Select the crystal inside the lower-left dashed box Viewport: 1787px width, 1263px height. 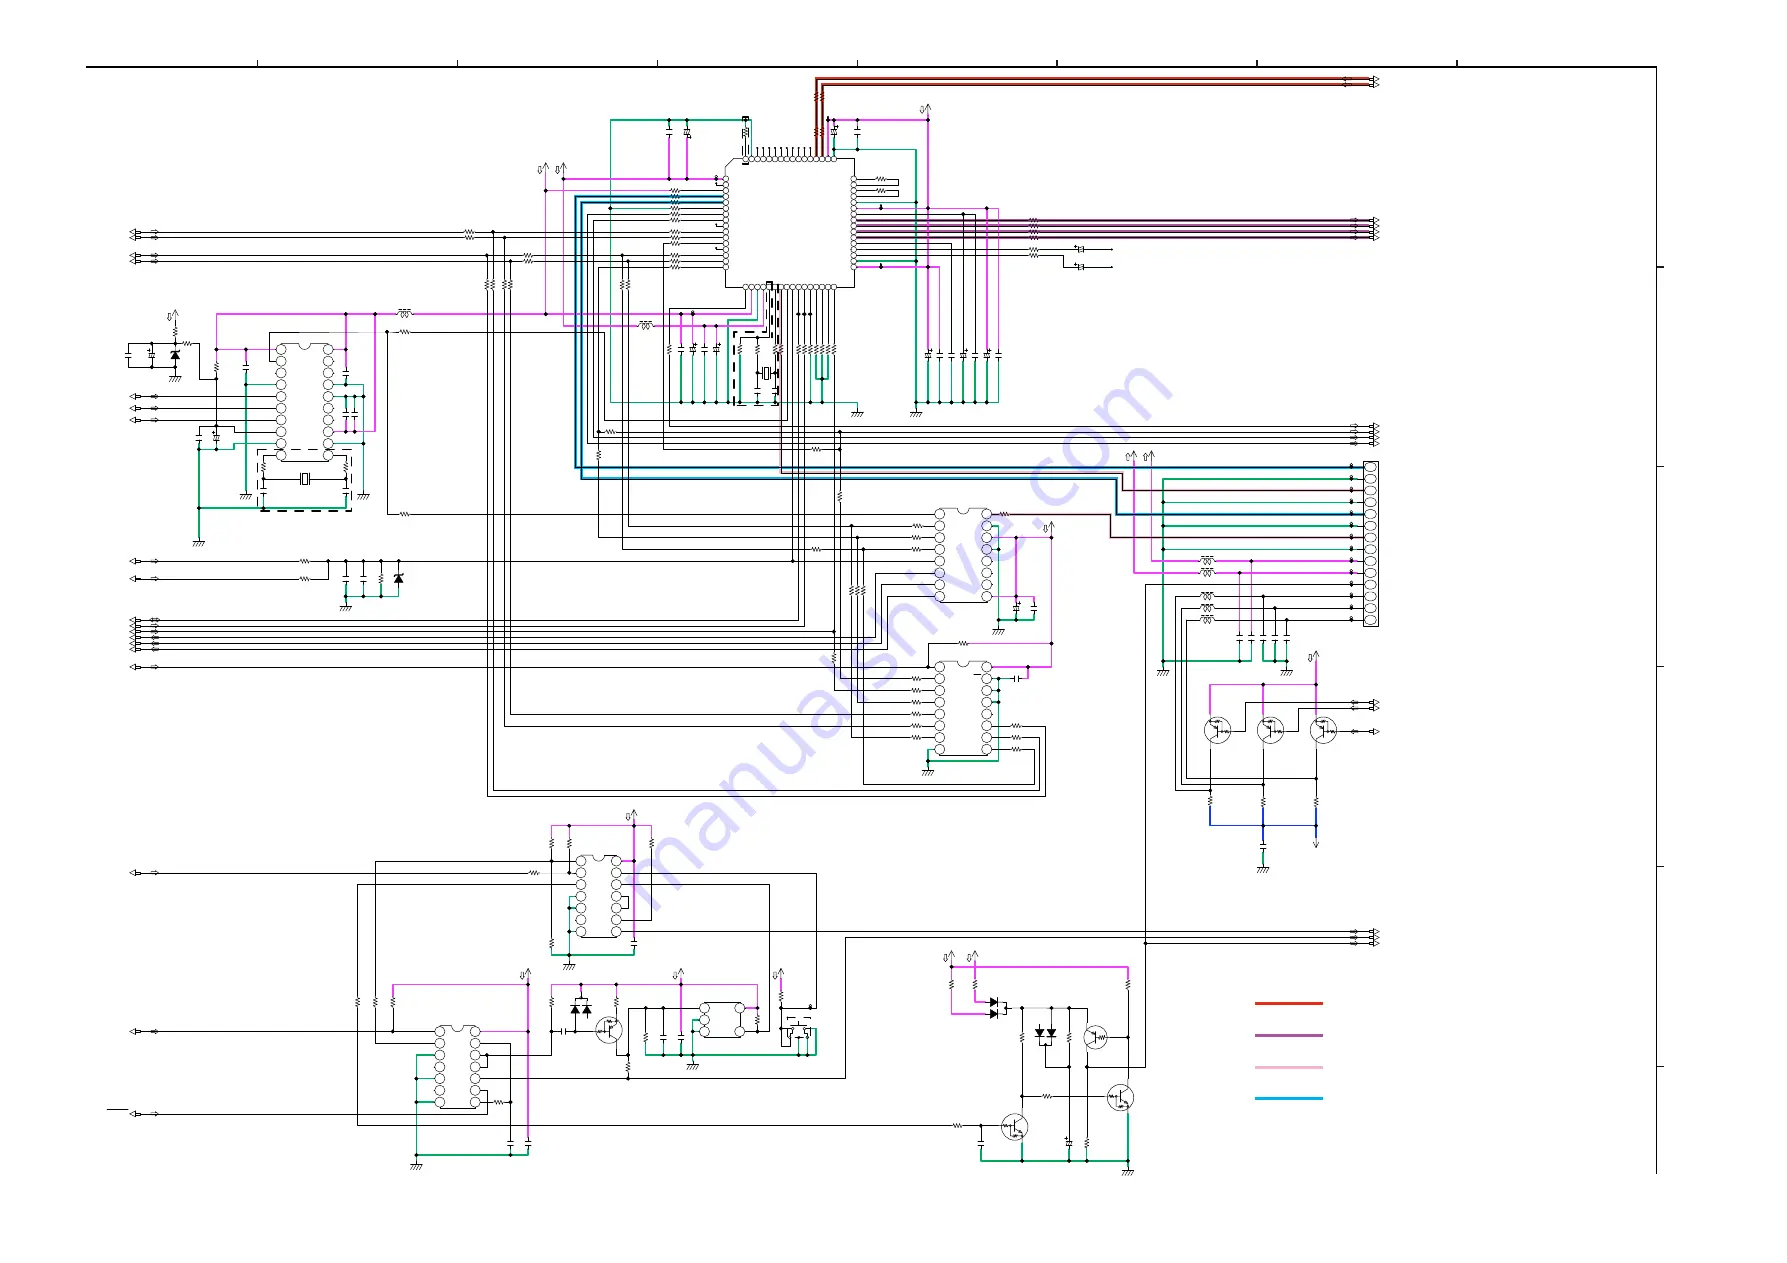[305, 480]
